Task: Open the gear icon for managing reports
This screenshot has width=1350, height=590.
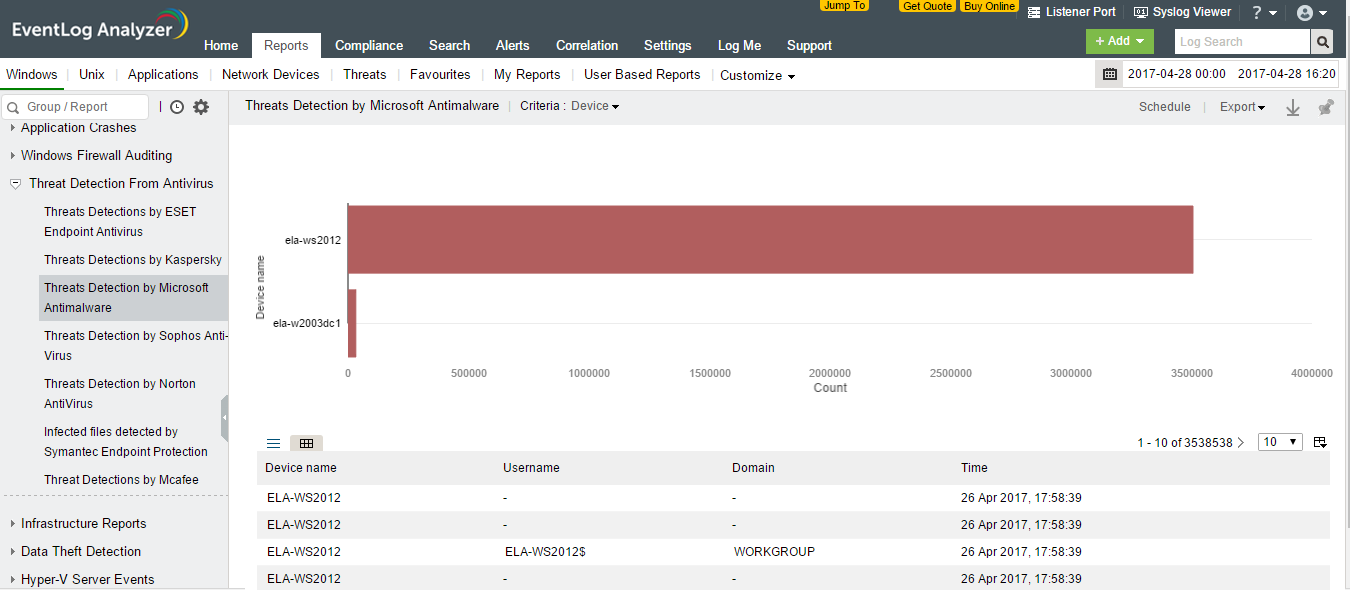Action: [x=201, y=107]
